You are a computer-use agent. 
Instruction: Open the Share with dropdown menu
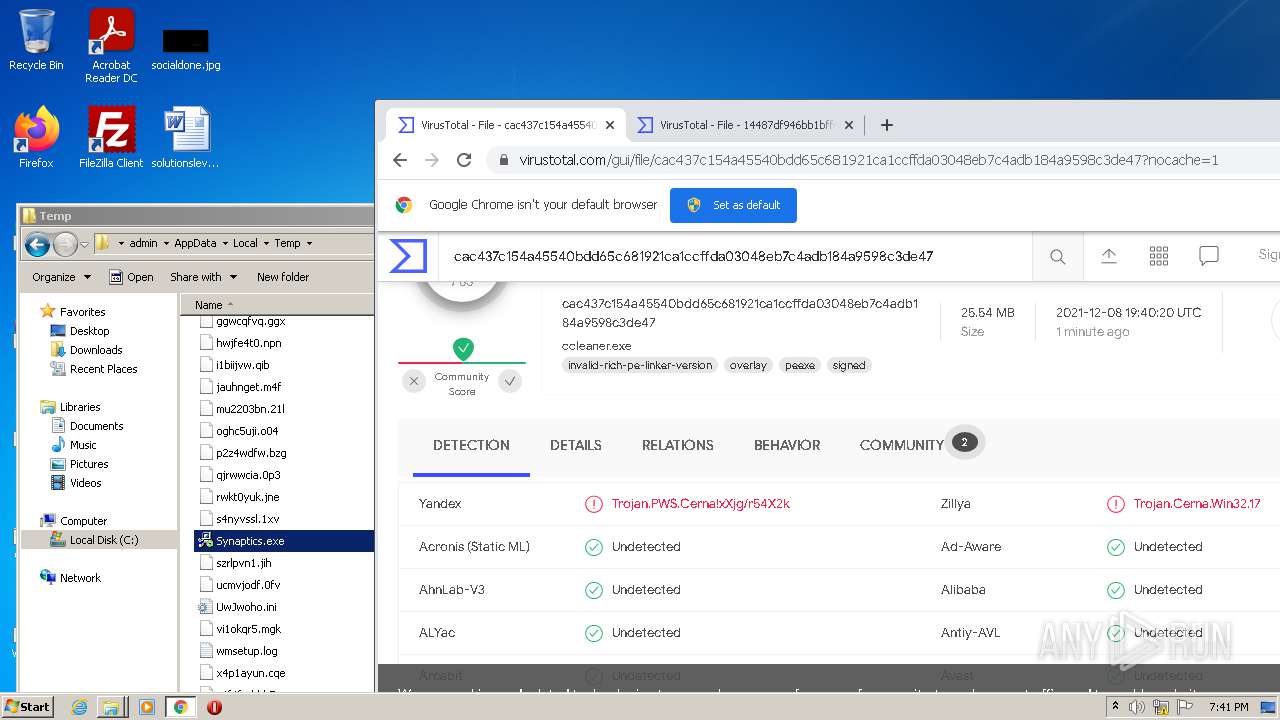(x=203, y=277)
